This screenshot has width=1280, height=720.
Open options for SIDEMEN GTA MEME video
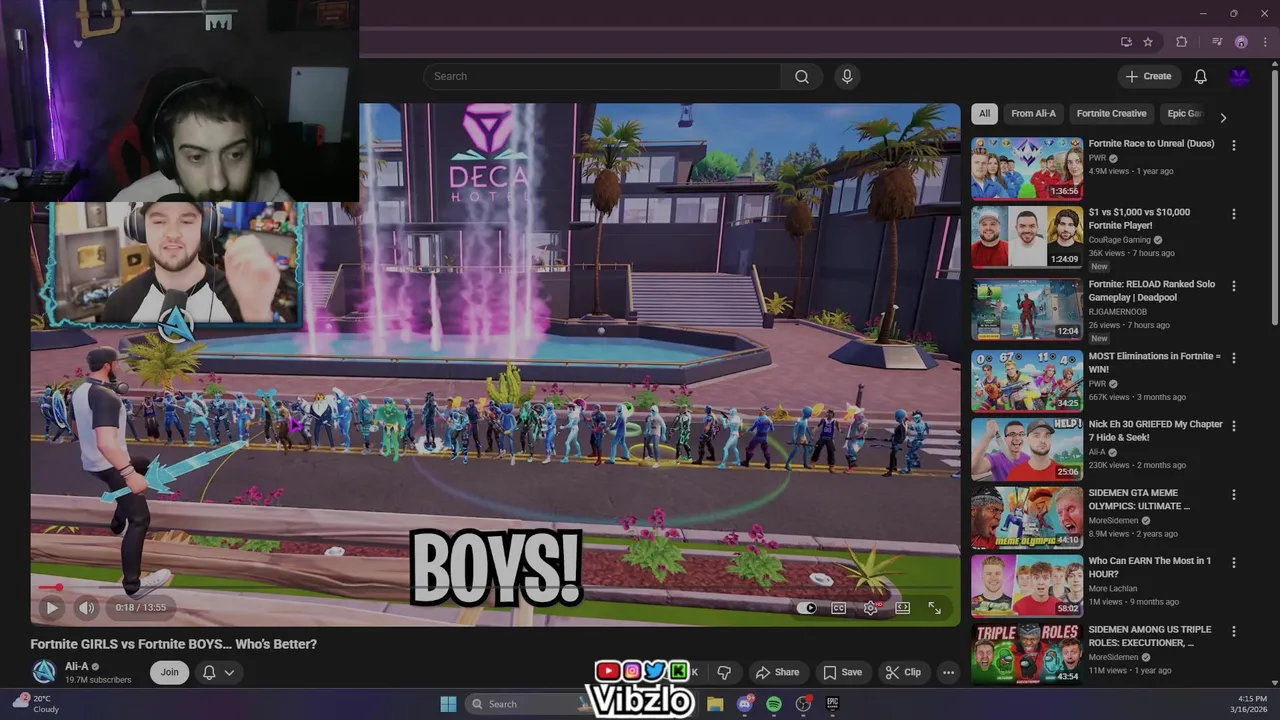(x=1233, y=495)
